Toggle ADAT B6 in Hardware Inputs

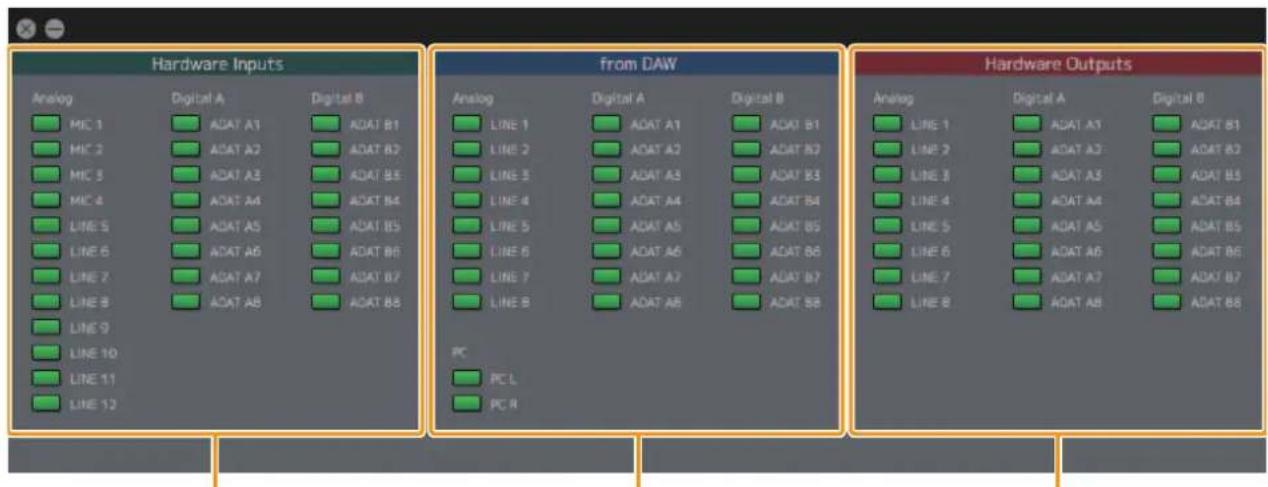(x=326, y=251)
